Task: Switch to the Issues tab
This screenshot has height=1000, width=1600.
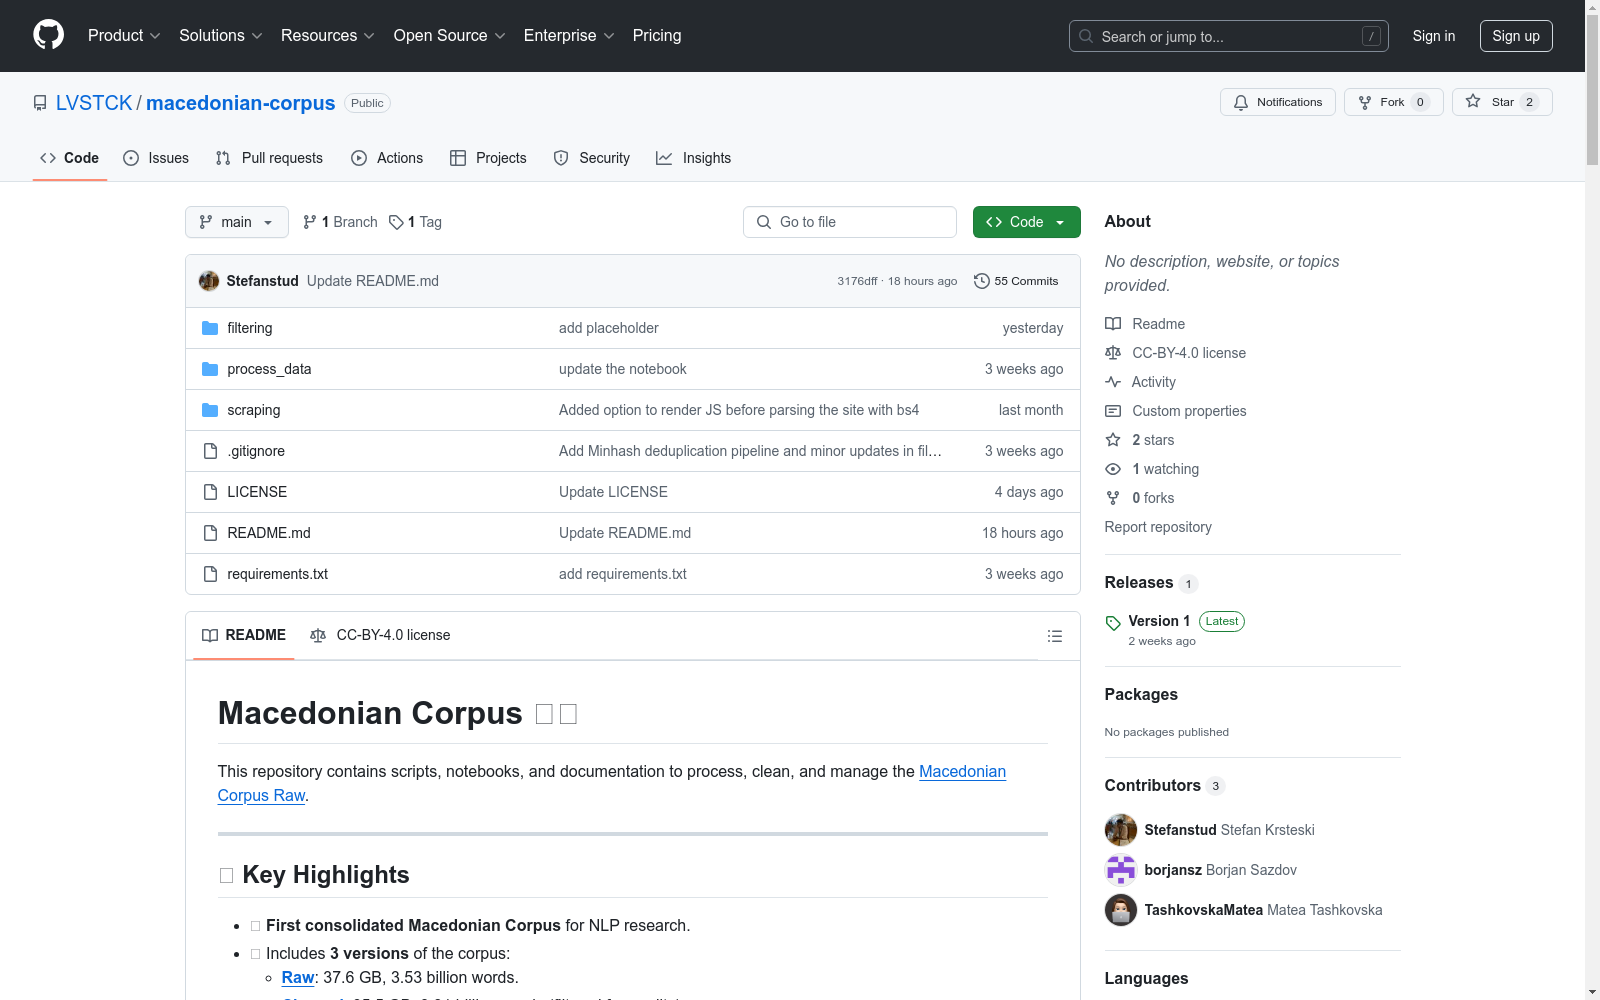Action: pyautogui.click(x=156, y=158)
